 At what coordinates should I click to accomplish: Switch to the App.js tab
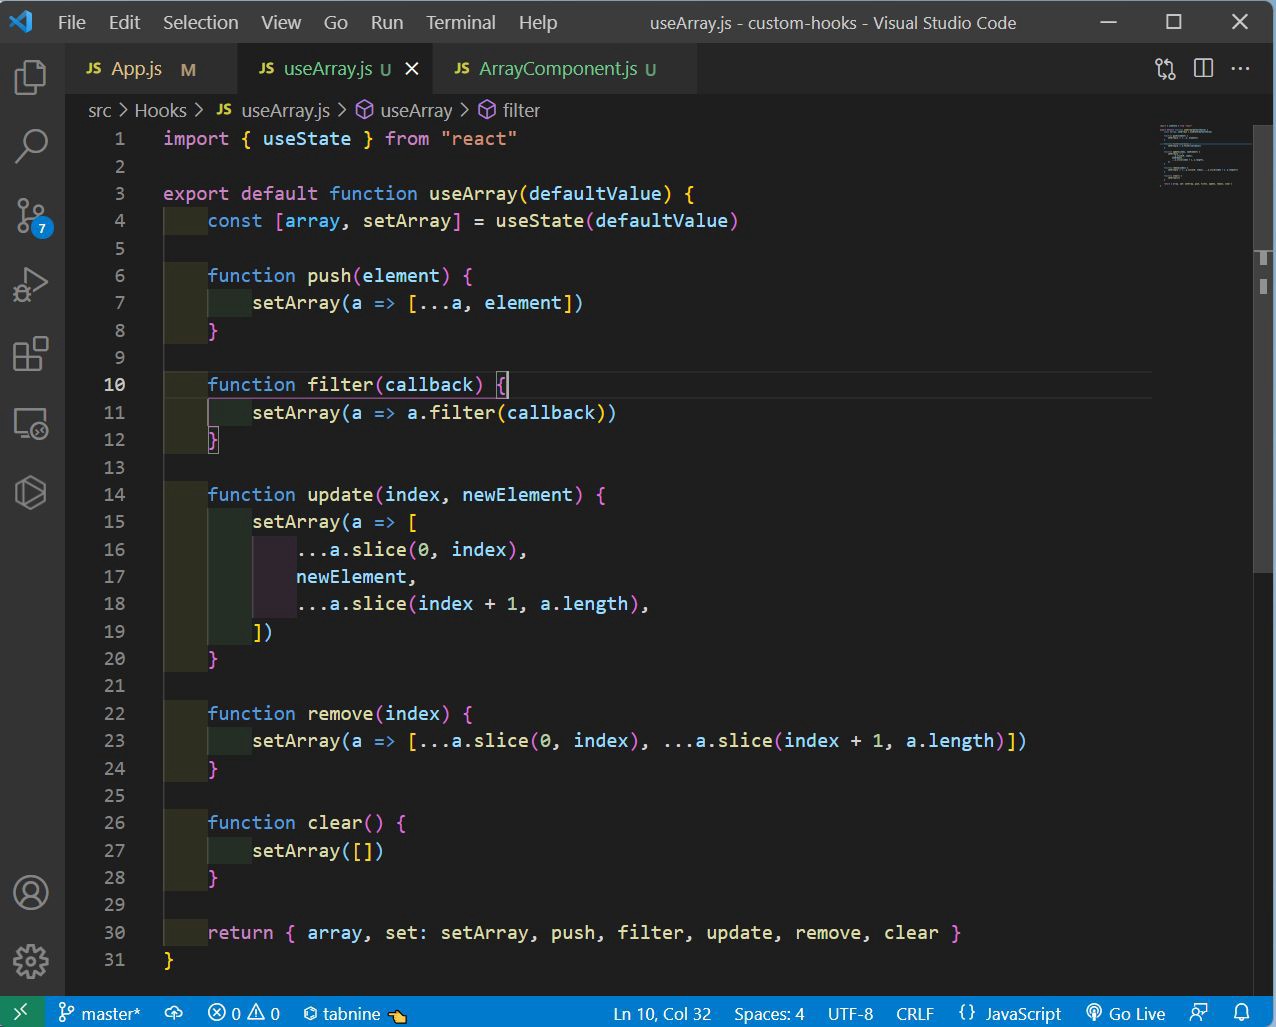tap(151, 69)
